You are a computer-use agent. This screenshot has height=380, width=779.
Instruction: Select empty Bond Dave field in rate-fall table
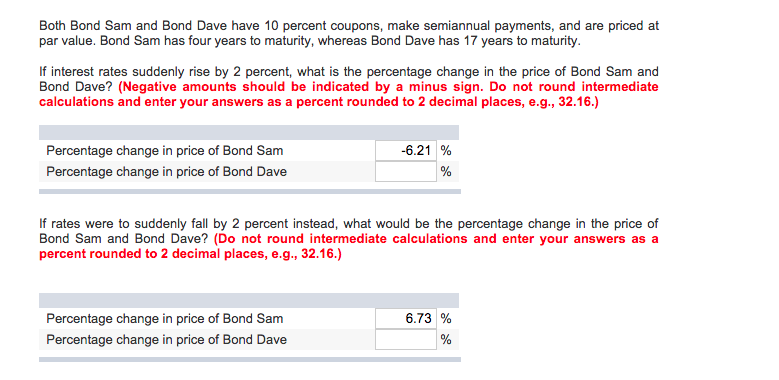[406, 340]
